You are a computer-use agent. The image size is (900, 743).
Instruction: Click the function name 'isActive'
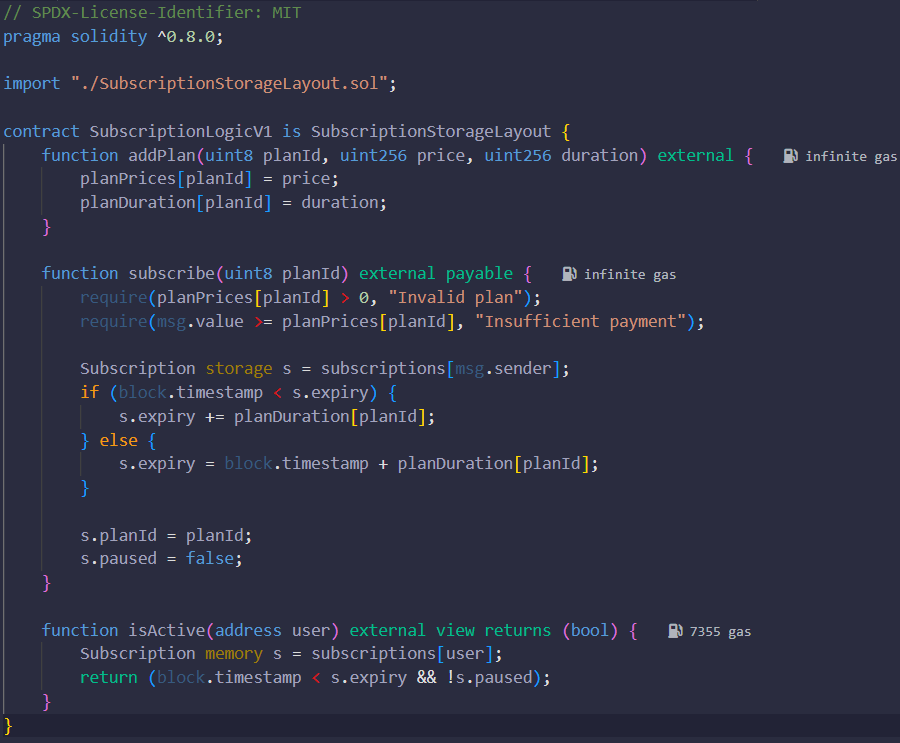(166, 630)
